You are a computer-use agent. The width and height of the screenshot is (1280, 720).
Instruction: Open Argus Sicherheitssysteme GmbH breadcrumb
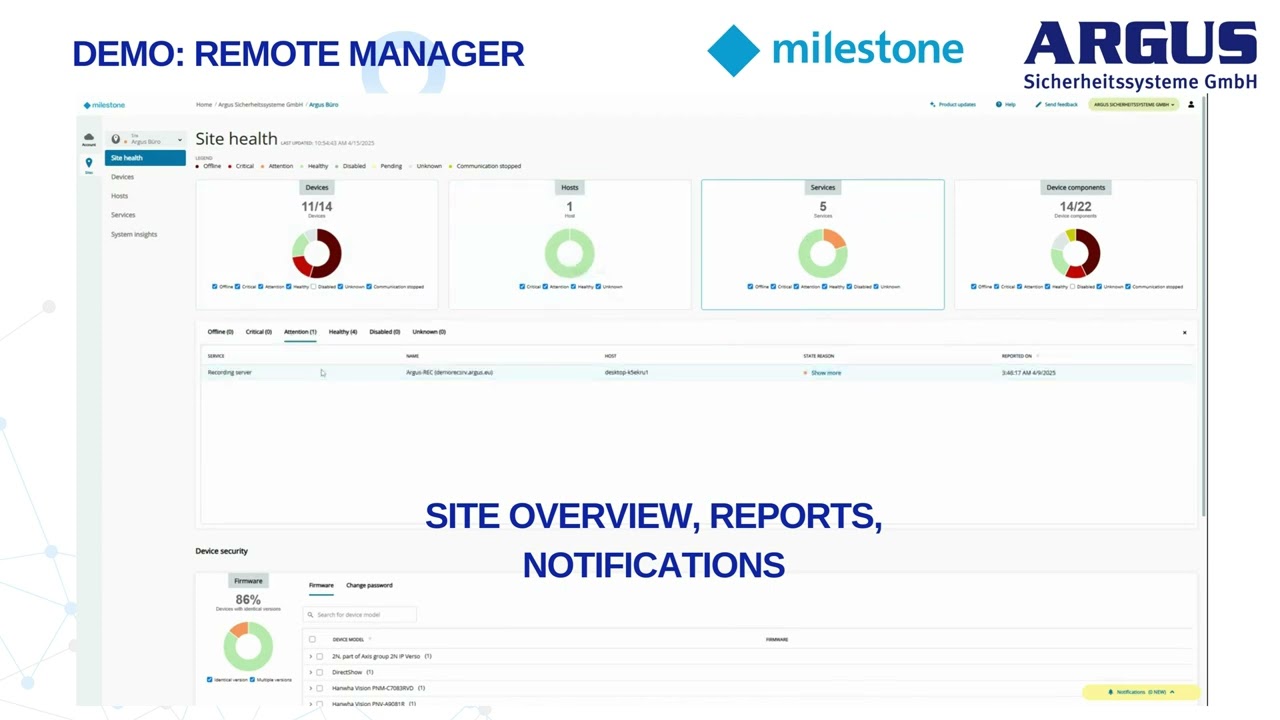point(260,104)
